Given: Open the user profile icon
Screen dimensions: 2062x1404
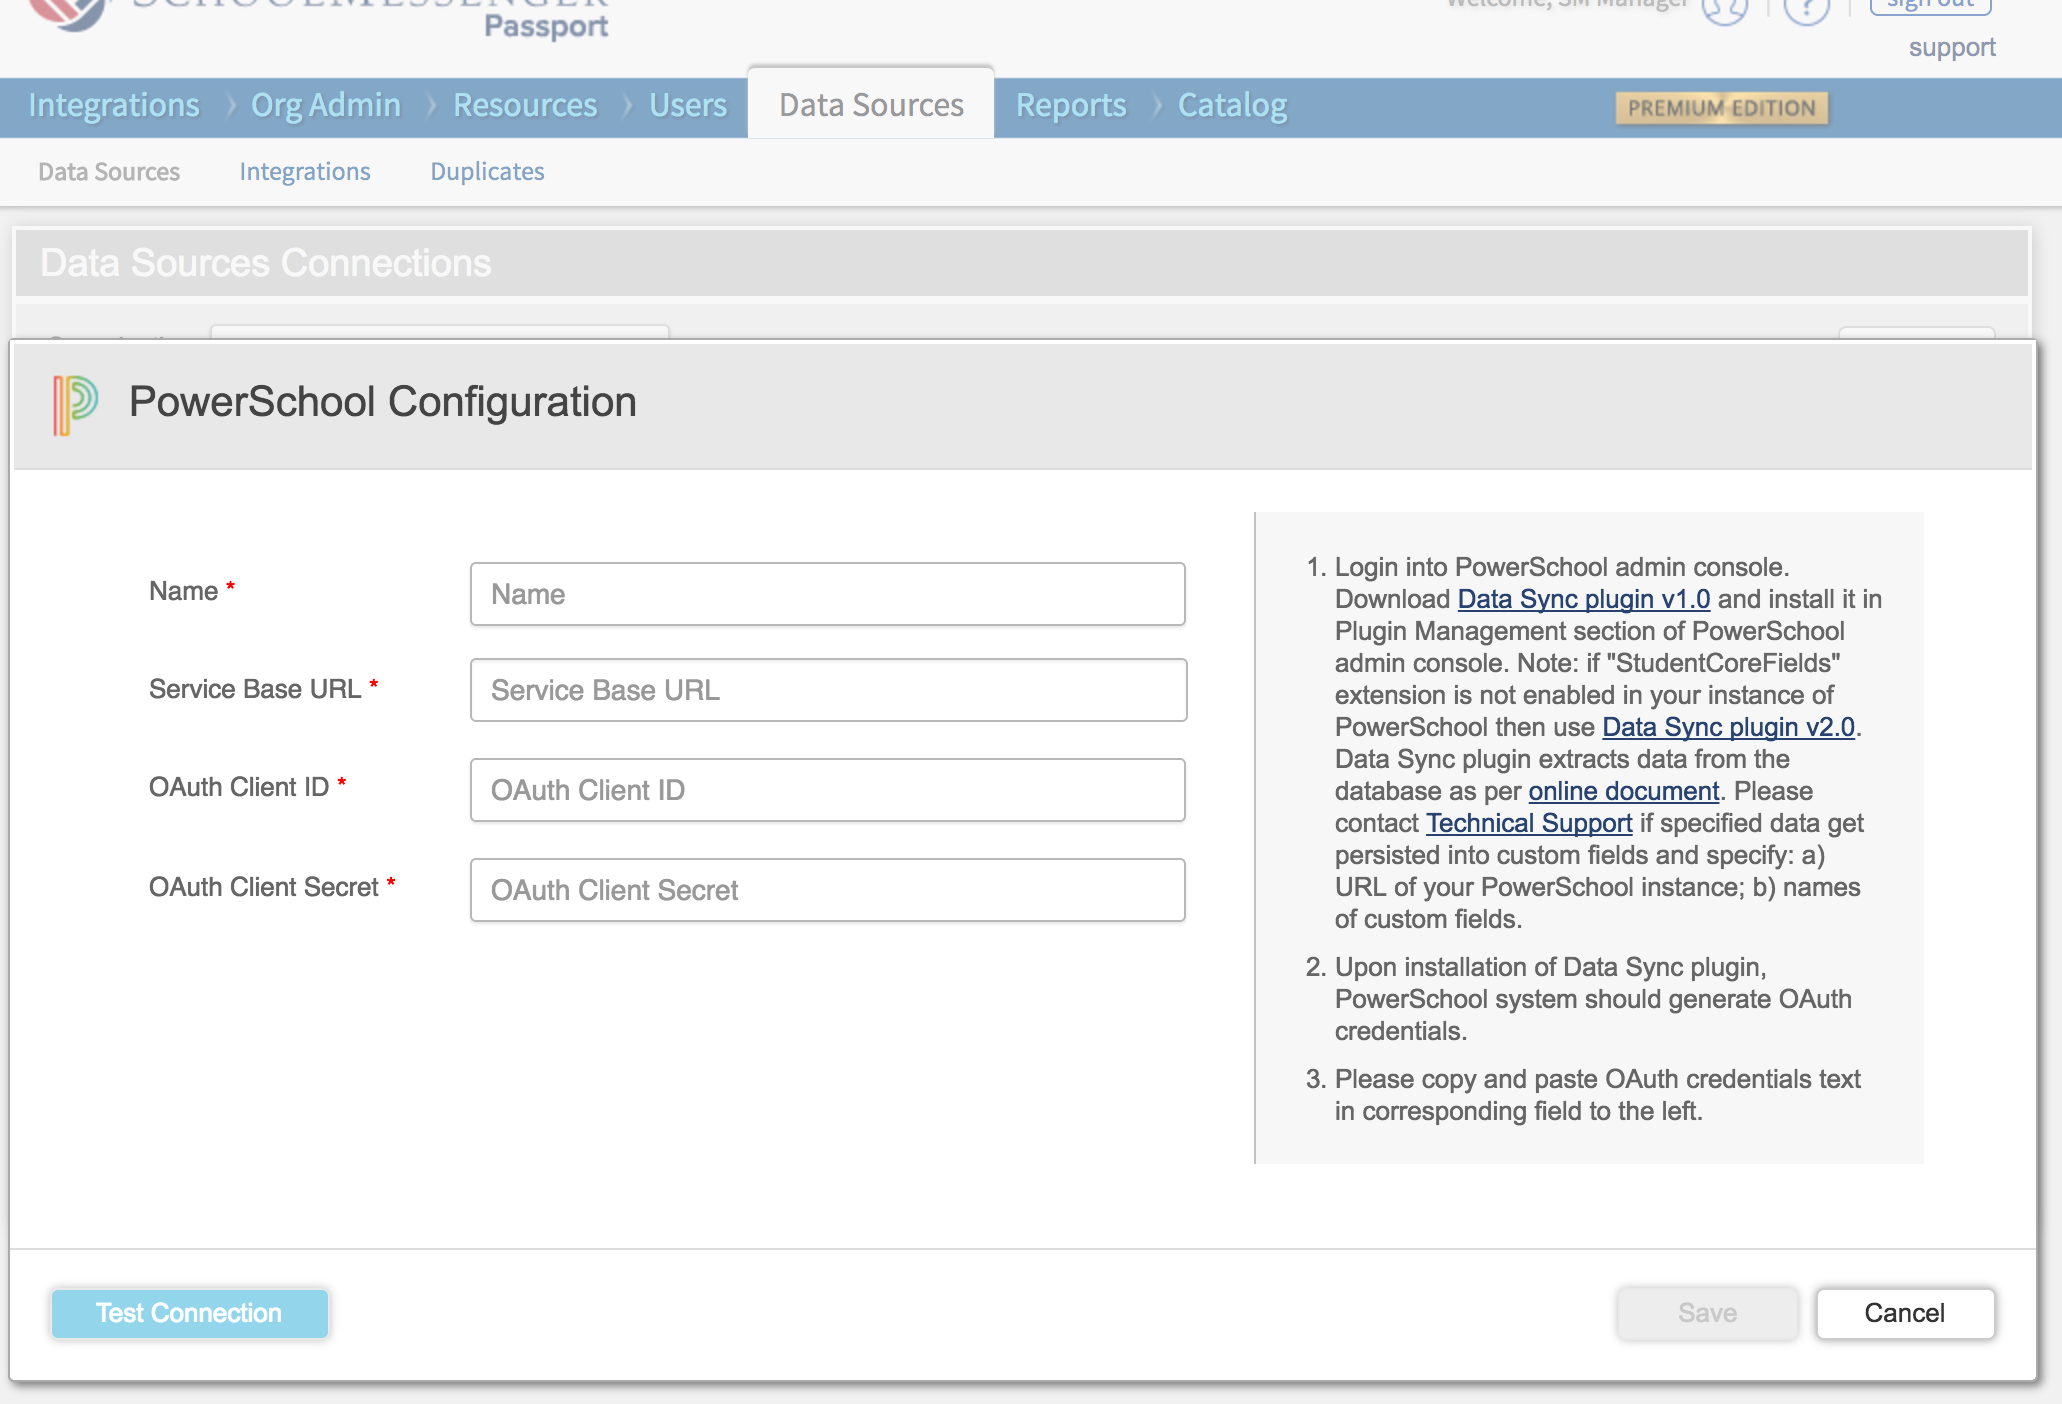Looking at the screenshot, I should (1724, 10).
